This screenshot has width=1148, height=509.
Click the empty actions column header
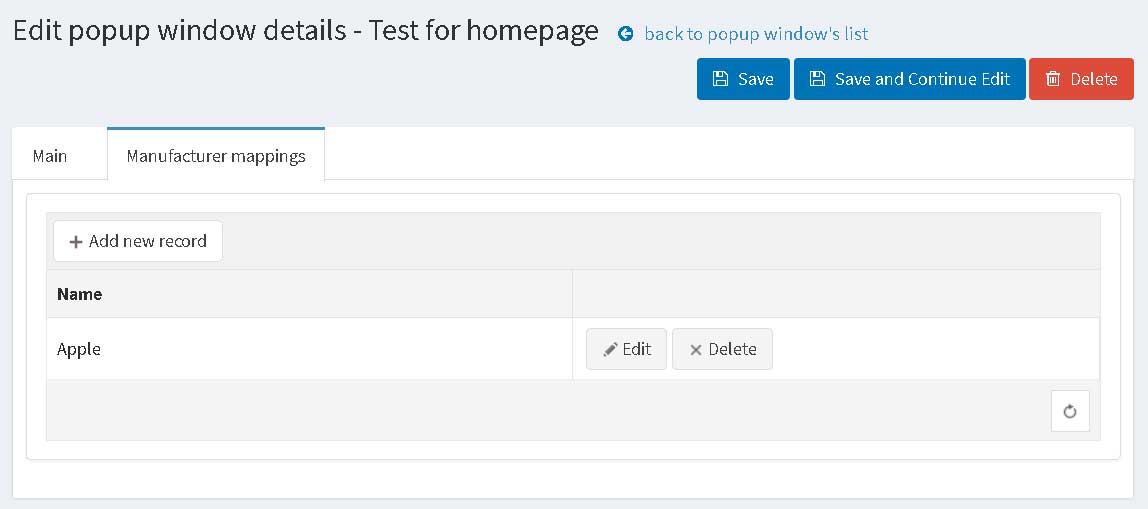tap(836, 294)
